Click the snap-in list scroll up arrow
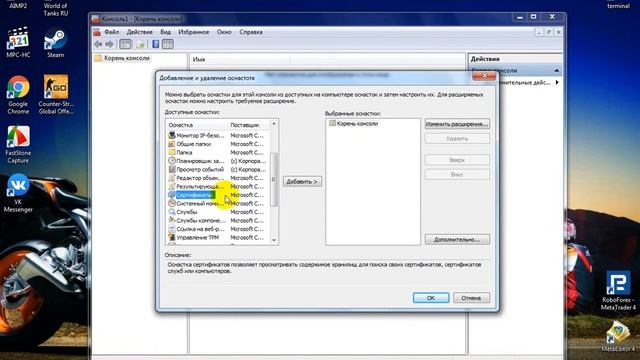This screenshot has width=640, height=360. 274,124
